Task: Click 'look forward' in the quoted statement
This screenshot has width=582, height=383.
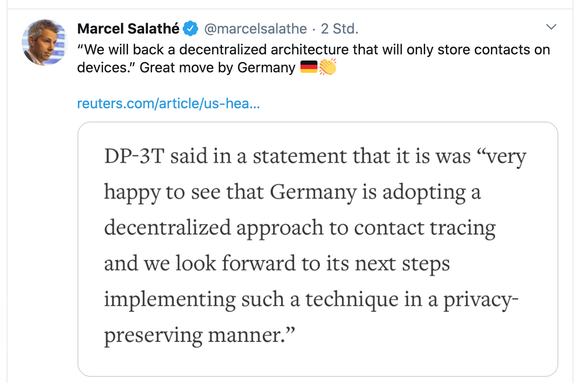Action: [x=236, y=263]
